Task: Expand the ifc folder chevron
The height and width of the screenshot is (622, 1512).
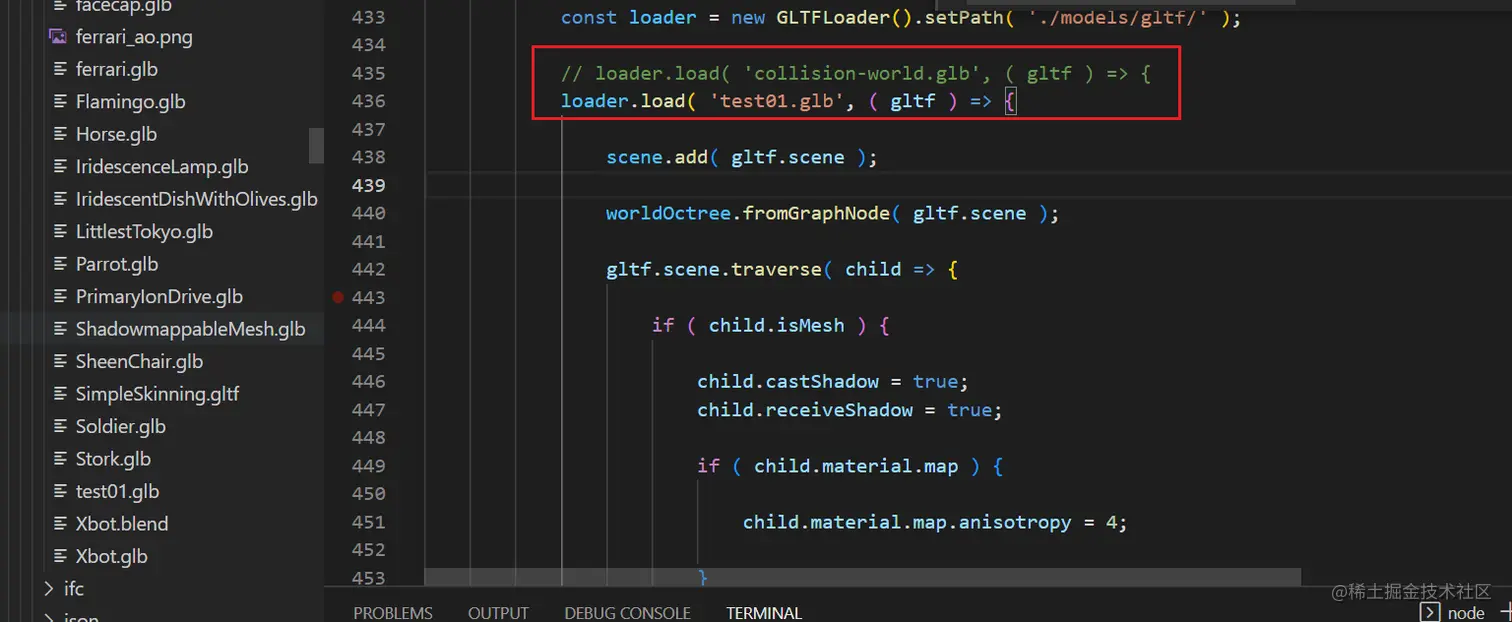Action: tap(49, 589)
